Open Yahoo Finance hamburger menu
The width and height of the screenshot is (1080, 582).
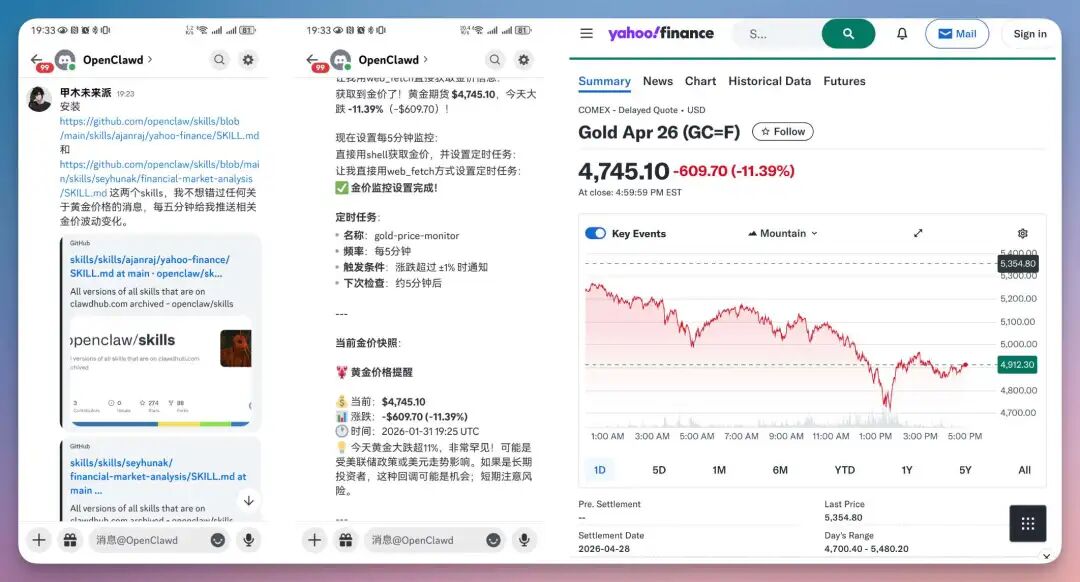tap(586, 33)
